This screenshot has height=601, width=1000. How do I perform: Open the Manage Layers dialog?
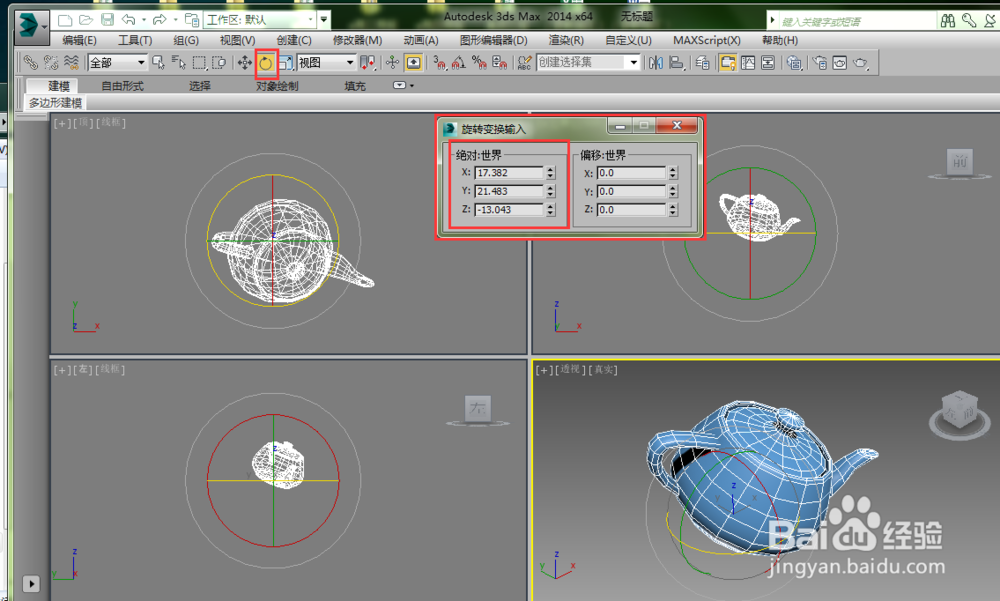pos(702,63)
